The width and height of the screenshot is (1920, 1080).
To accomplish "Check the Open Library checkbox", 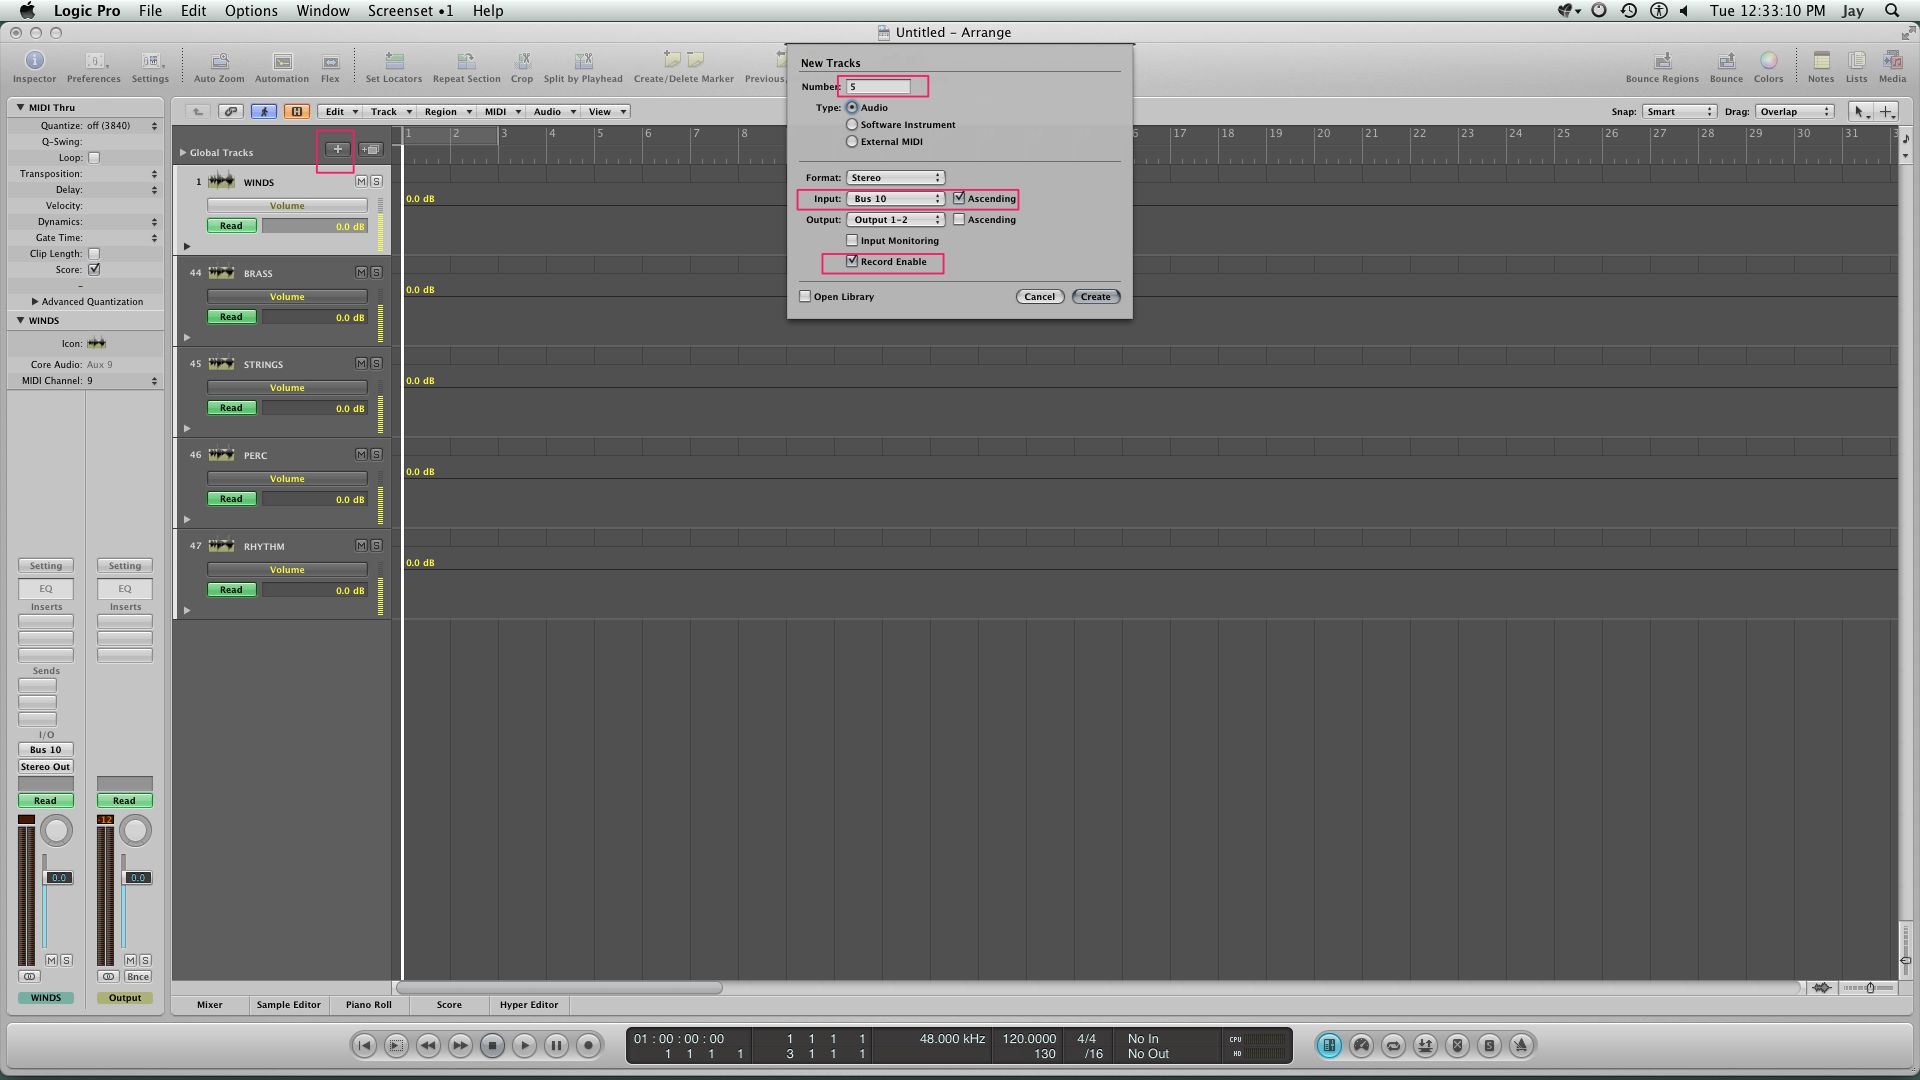I will coord(805,296).
